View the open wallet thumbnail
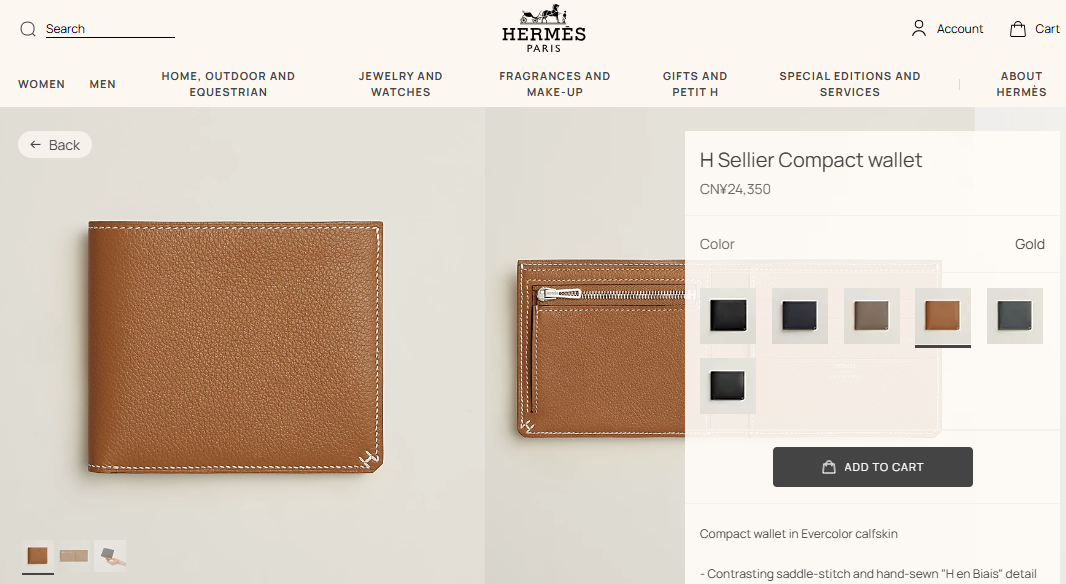The height and width of the screenshot is (584, 1066). [74, 556]
